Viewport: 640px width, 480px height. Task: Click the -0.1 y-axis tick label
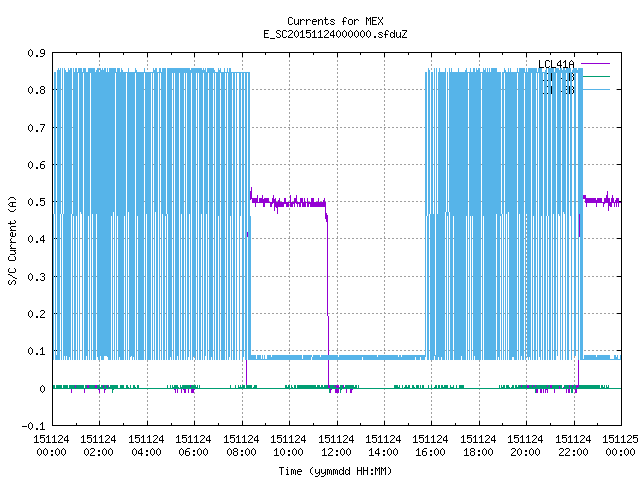(33, 426)
